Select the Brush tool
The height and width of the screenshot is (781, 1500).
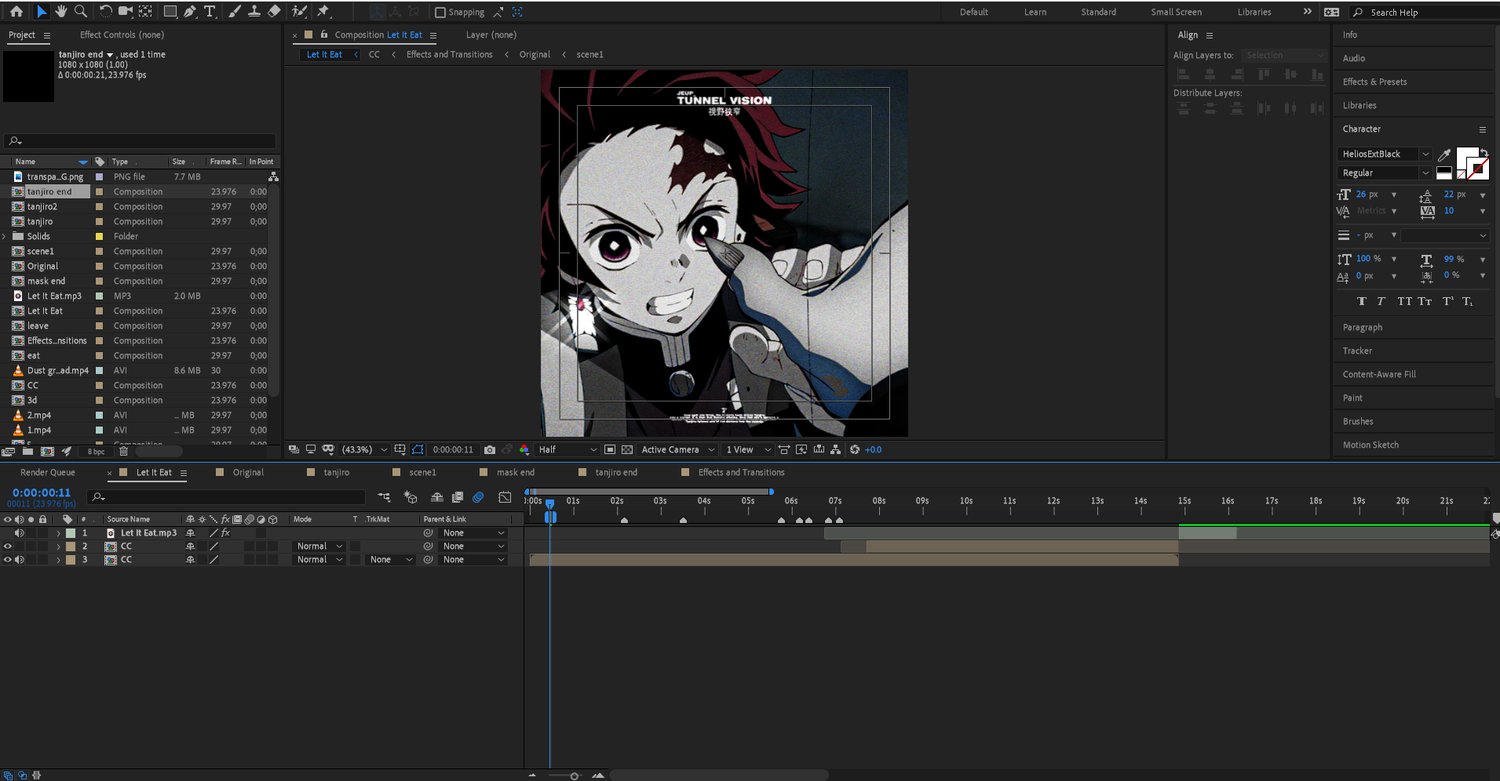point(234,12)
